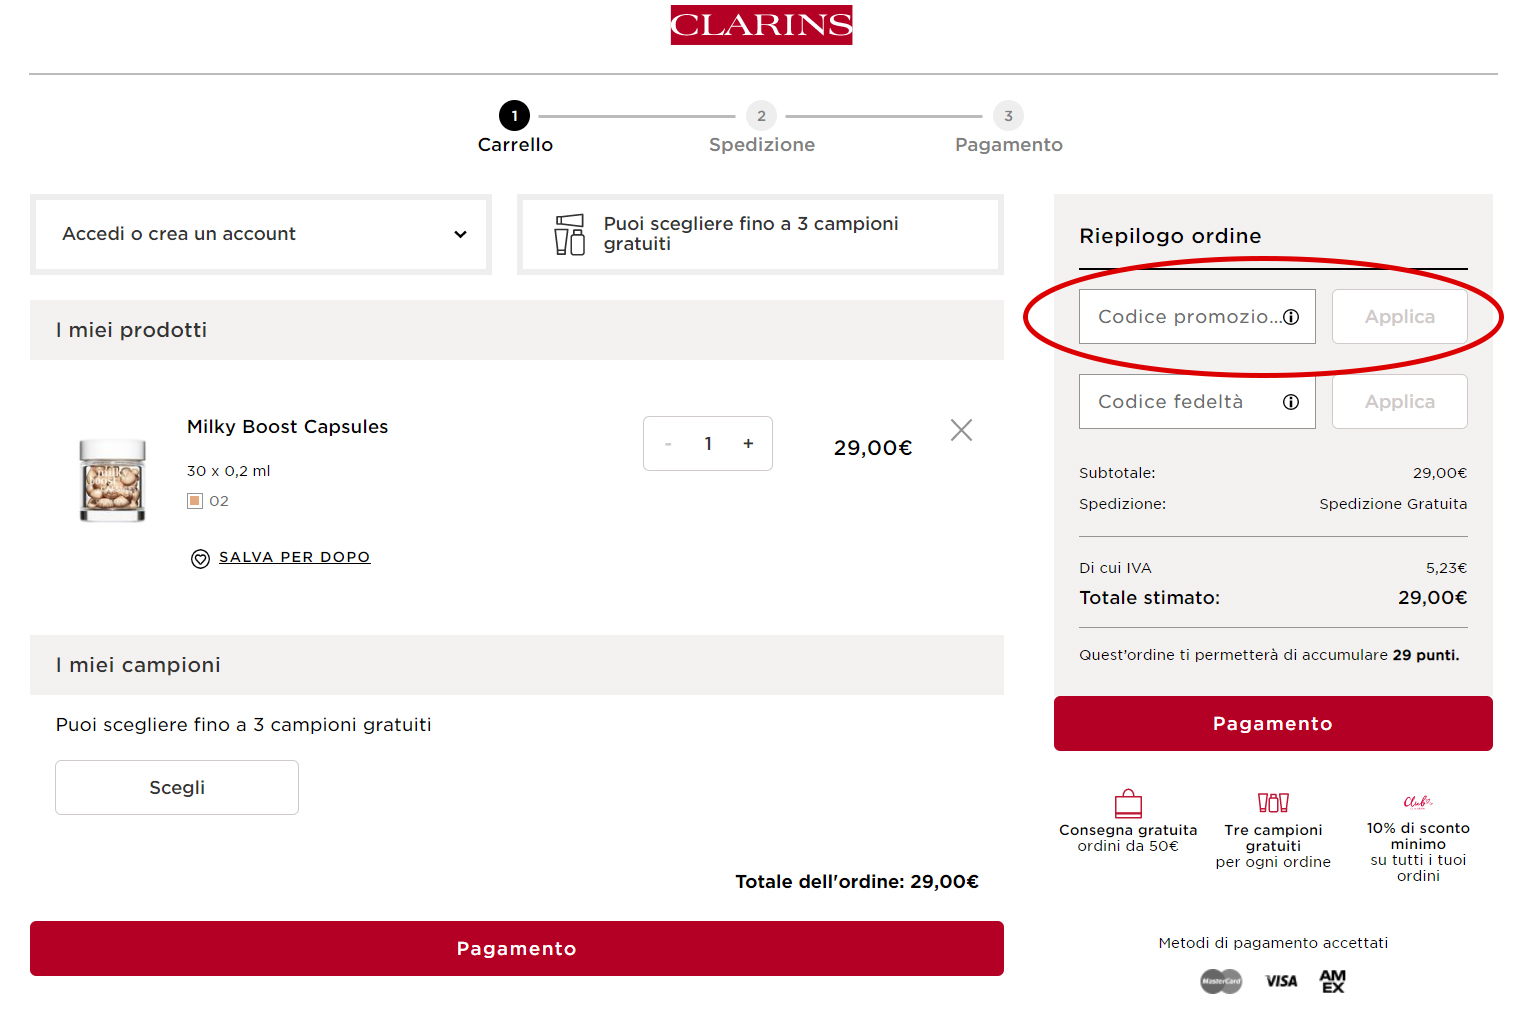The image size is (1532, 1030).
Task: Click the Club Clarins logo icon
Action: pos(1417,801)
